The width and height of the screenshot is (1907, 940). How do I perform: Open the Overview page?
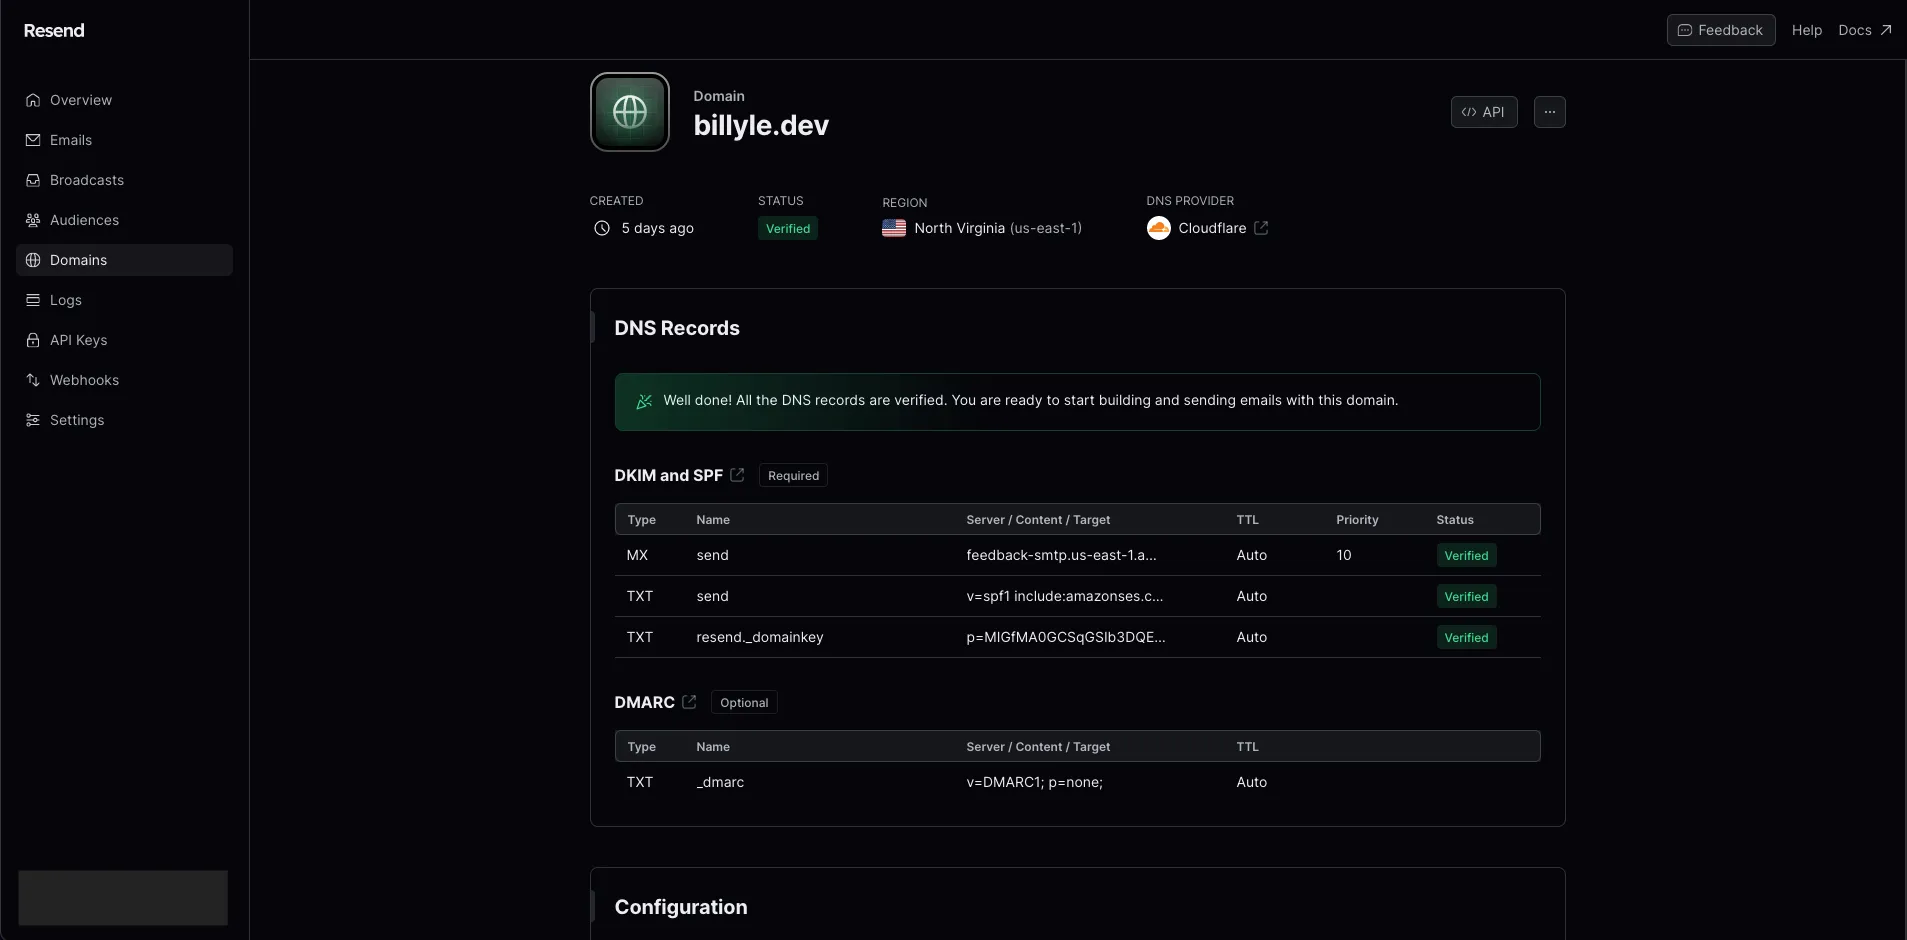[124, 100]
